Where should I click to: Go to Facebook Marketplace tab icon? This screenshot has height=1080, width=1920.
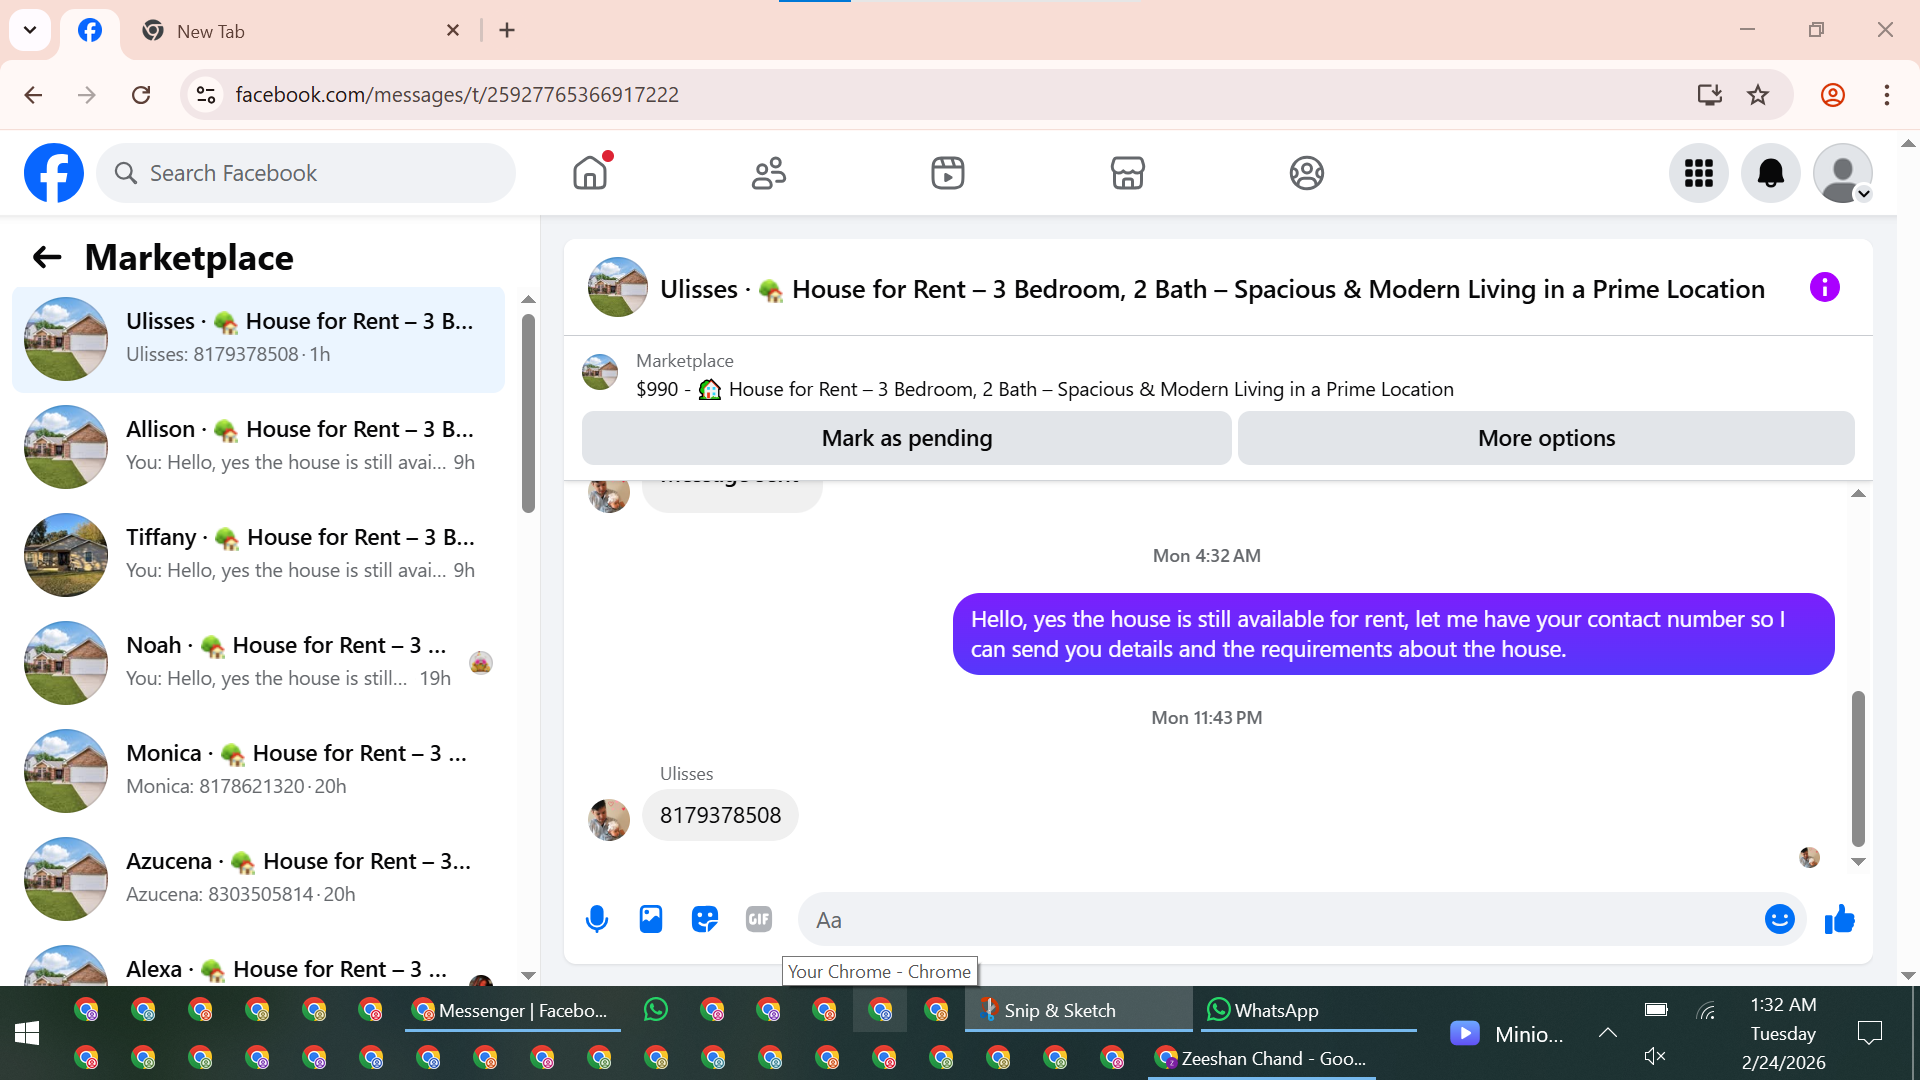coord(1127,173)
